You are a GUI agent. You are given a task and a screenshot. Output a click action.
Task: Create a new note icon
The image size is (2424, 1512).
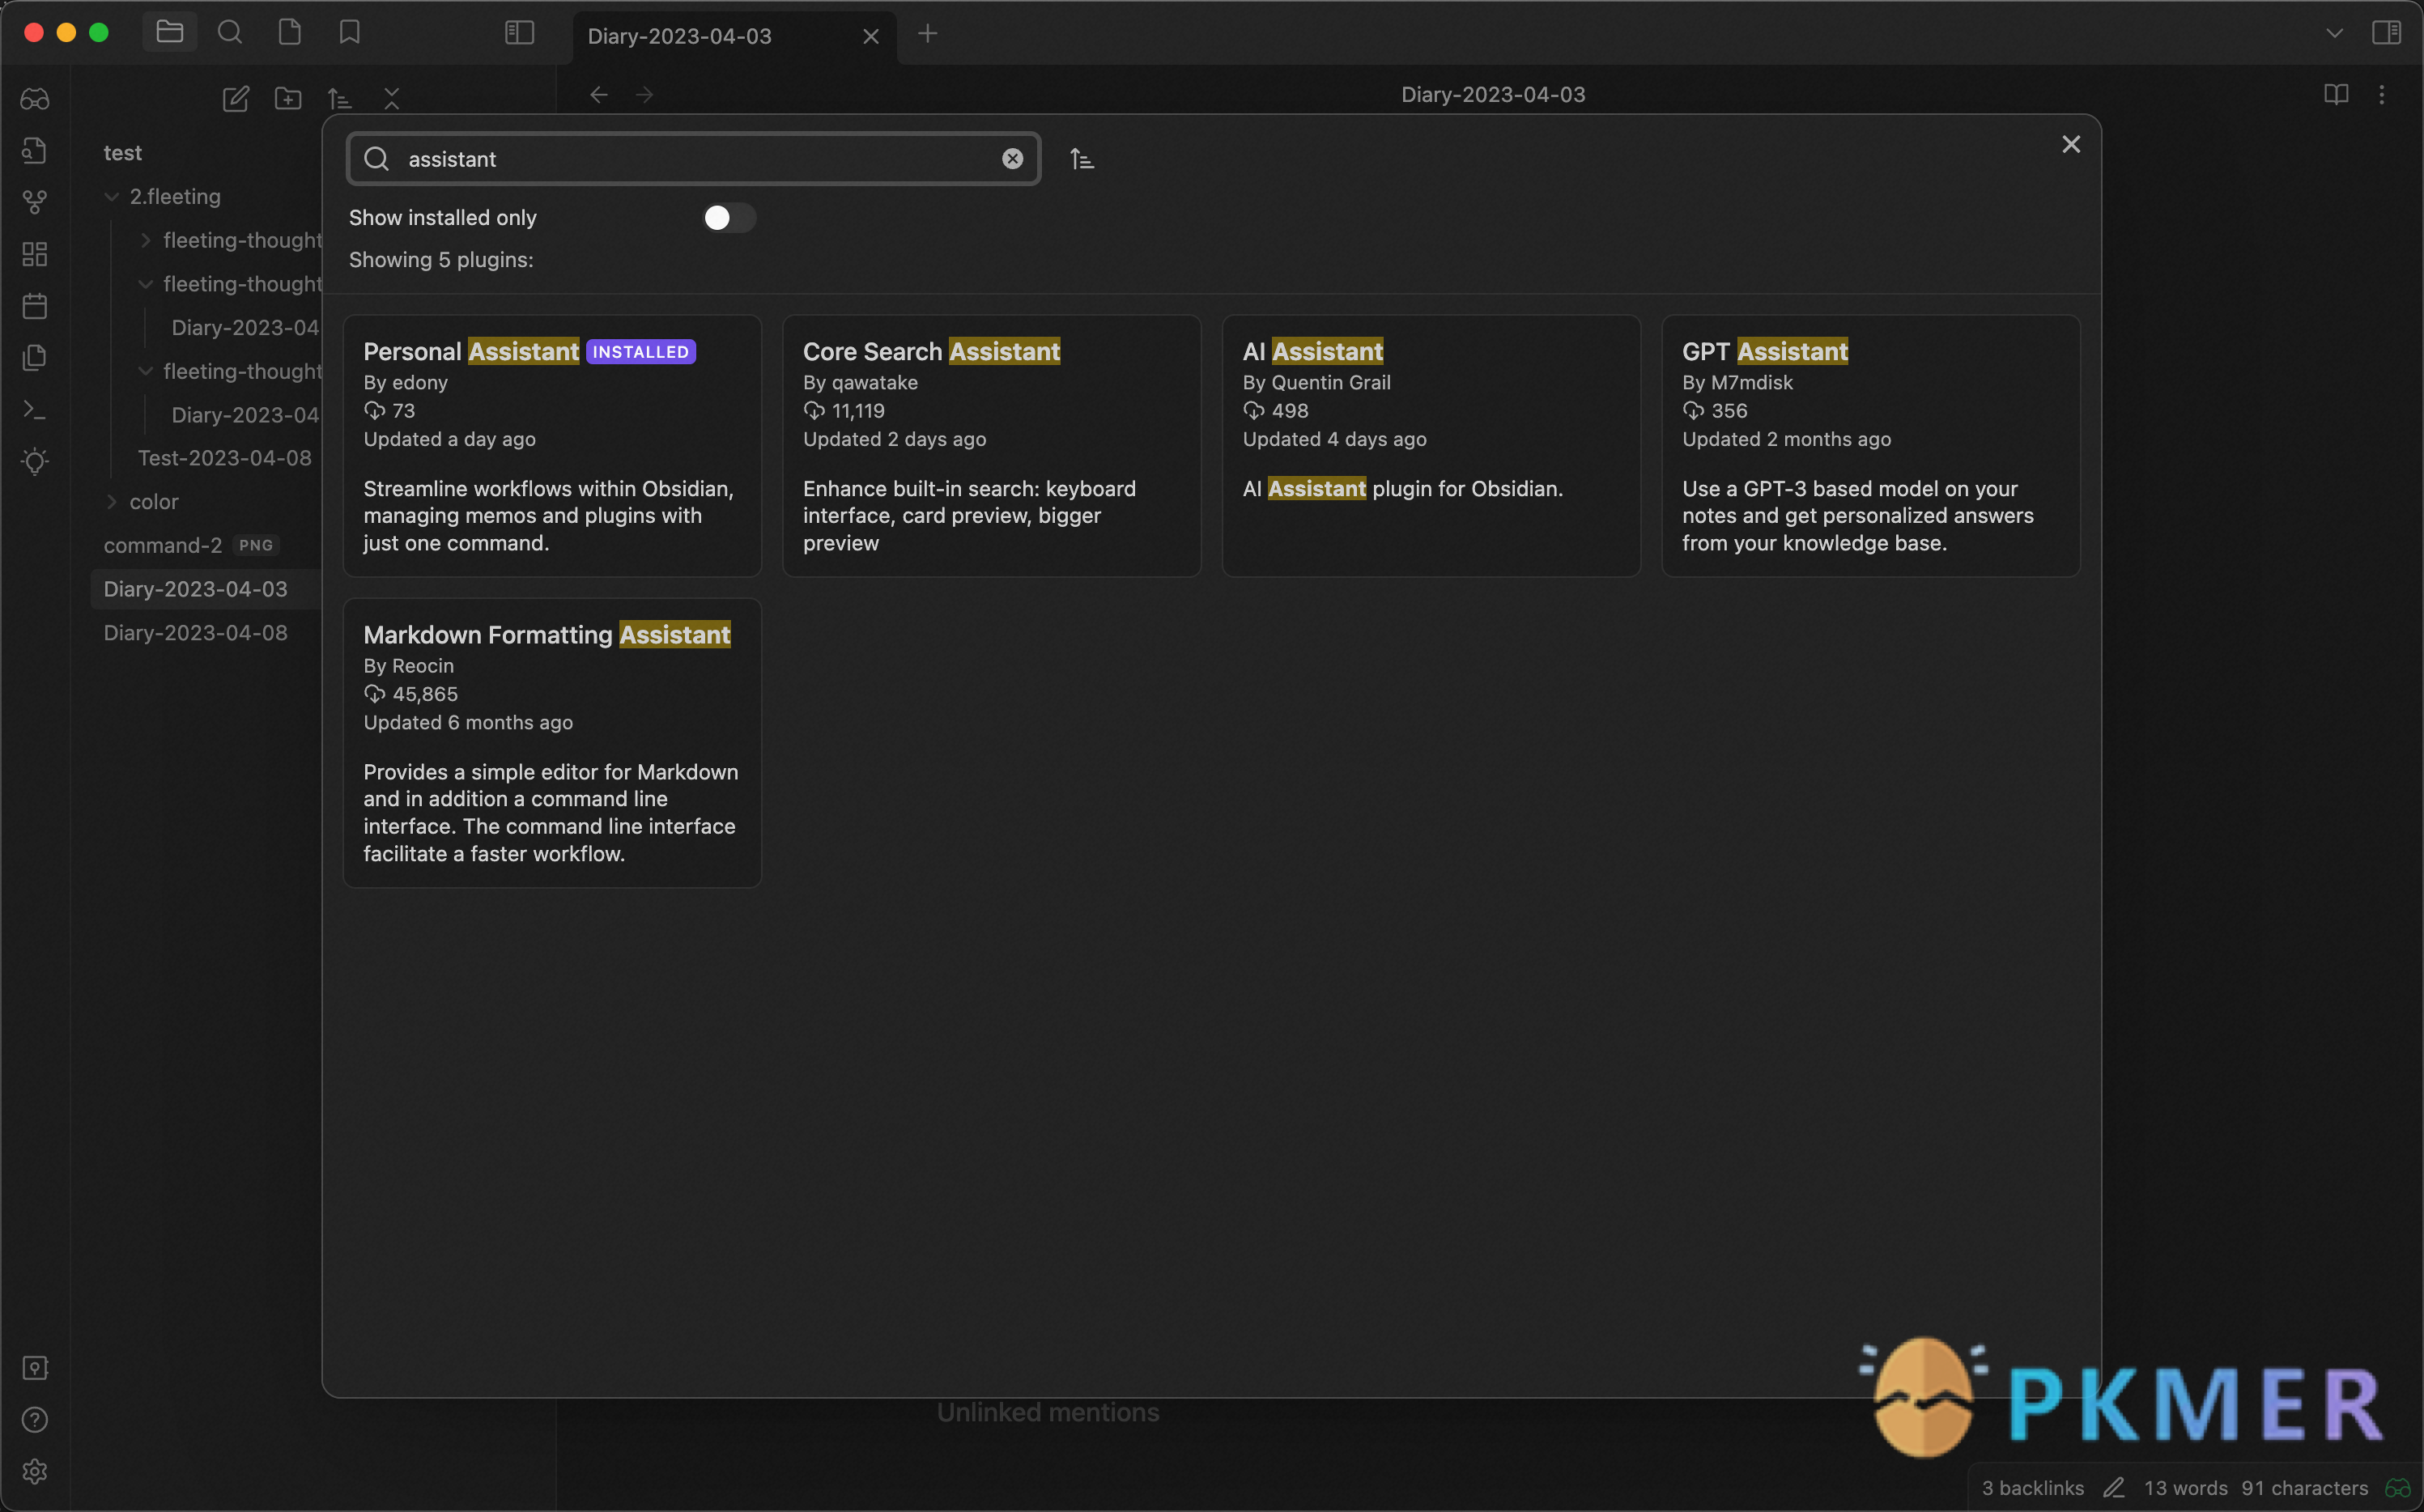pos(235,98)
